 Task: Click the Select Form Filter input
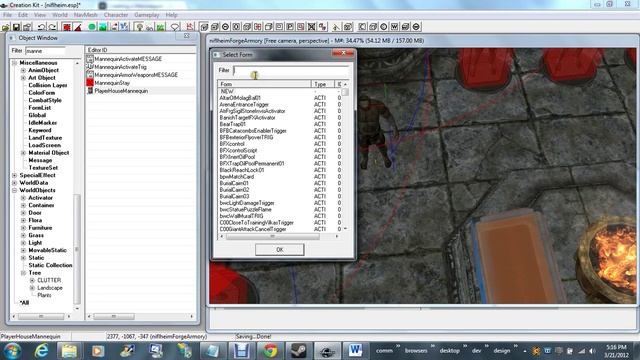(x=291, y=71)
